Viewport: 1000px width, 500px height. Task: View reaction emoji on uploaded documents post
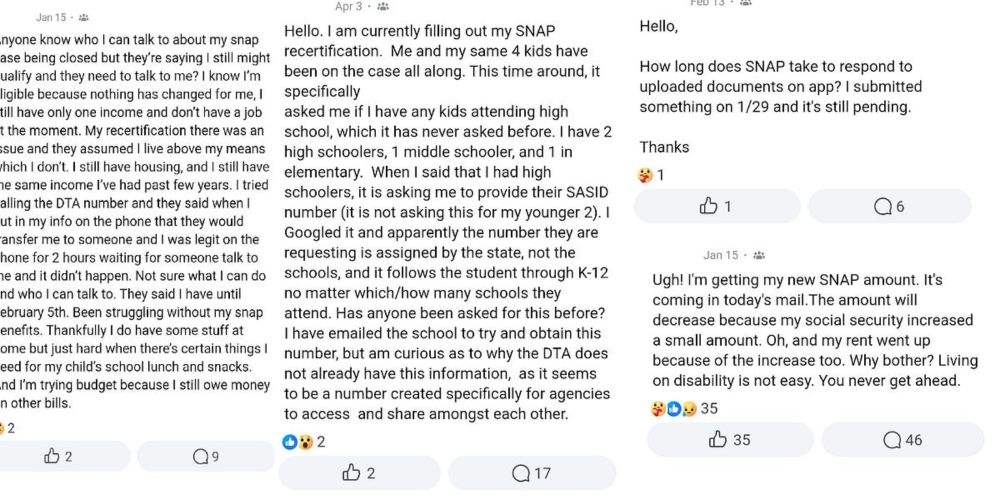(651, 175)
